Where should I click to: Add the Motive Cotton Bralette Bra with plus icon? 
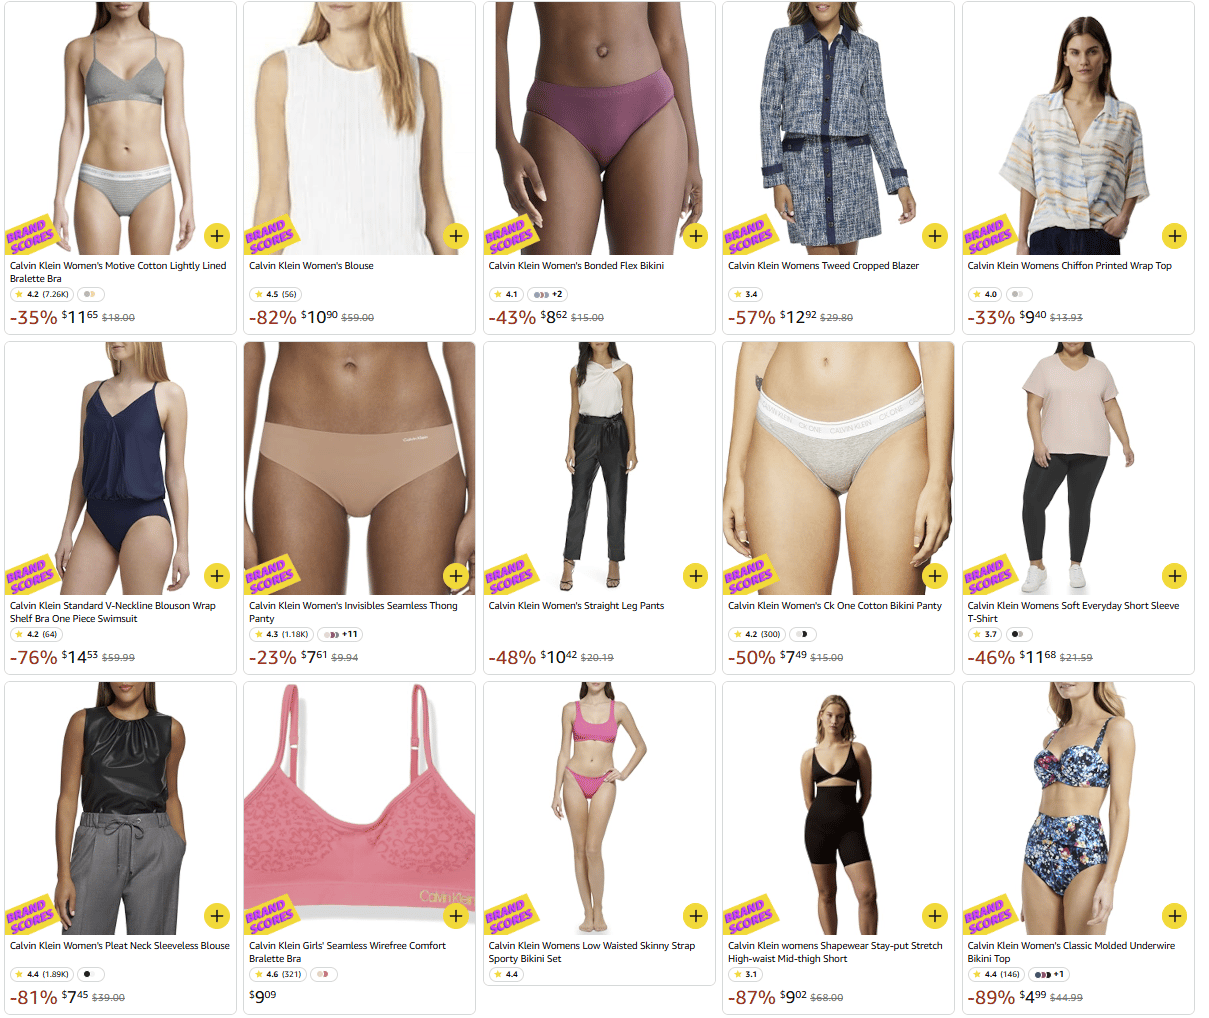coord(217,236)
